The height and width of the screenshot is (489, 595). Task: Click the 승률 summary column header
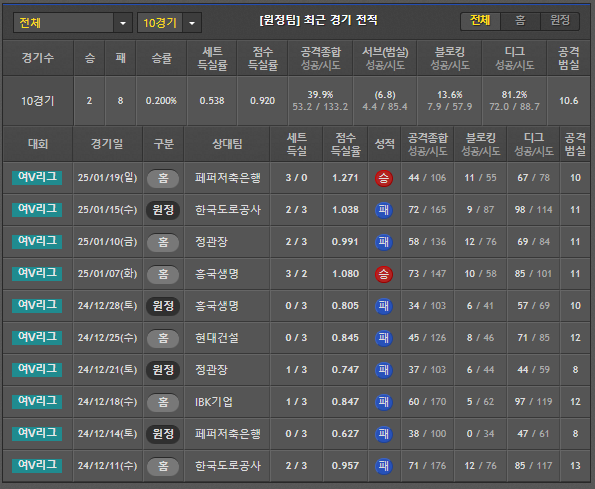(162, 58)
